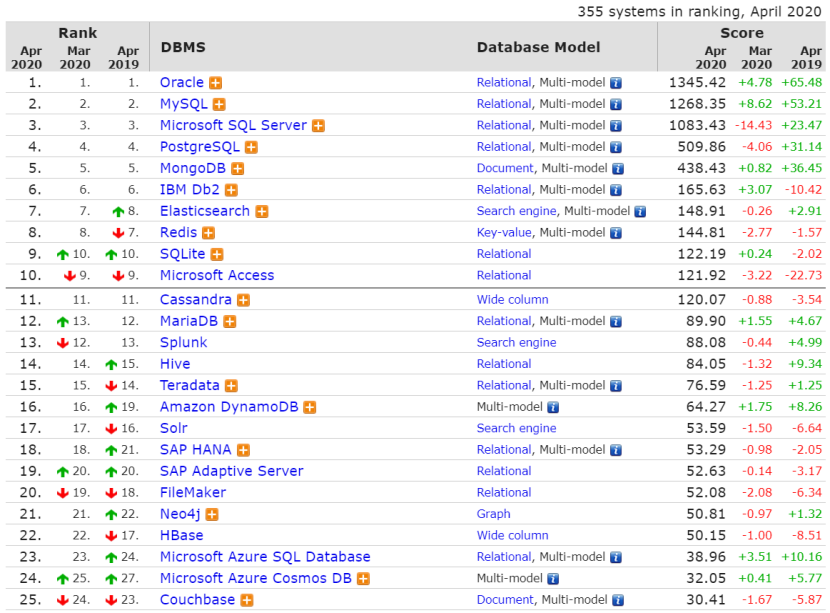Click the plus icon beside Redis

pyautogui.click(x=208, y=233)
